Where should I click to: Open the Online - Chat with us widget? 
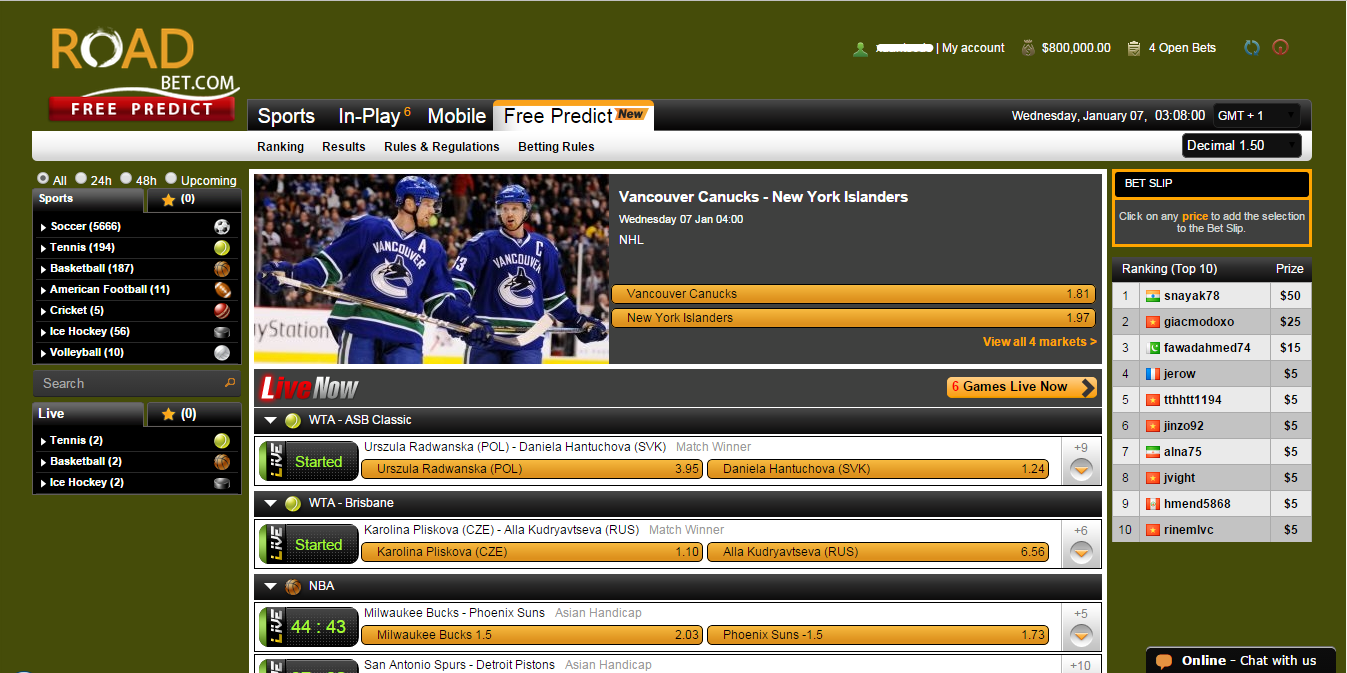point(1240,660)
